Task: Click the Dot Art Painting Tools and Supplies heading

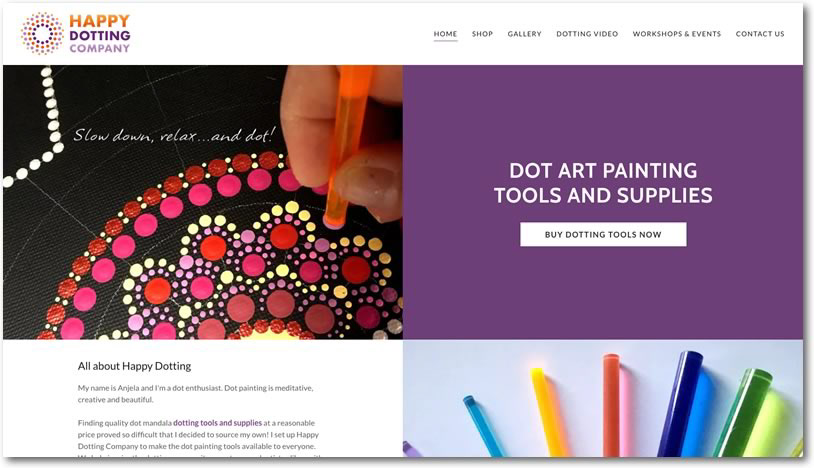Action: (x=603, y=183)
